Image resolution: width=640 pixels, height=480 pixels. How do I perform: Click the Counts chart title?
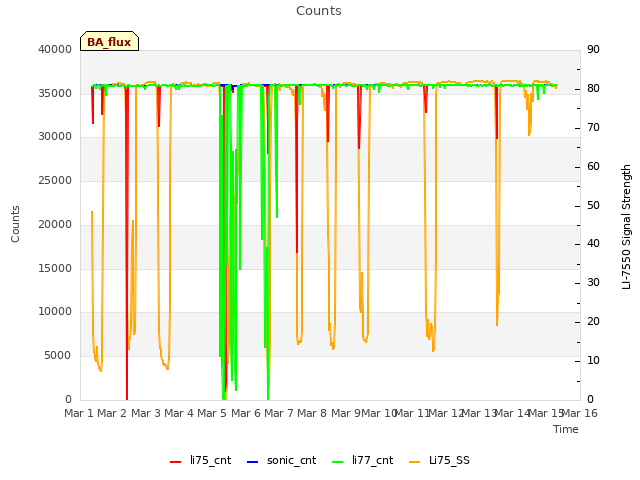(319, 11)
